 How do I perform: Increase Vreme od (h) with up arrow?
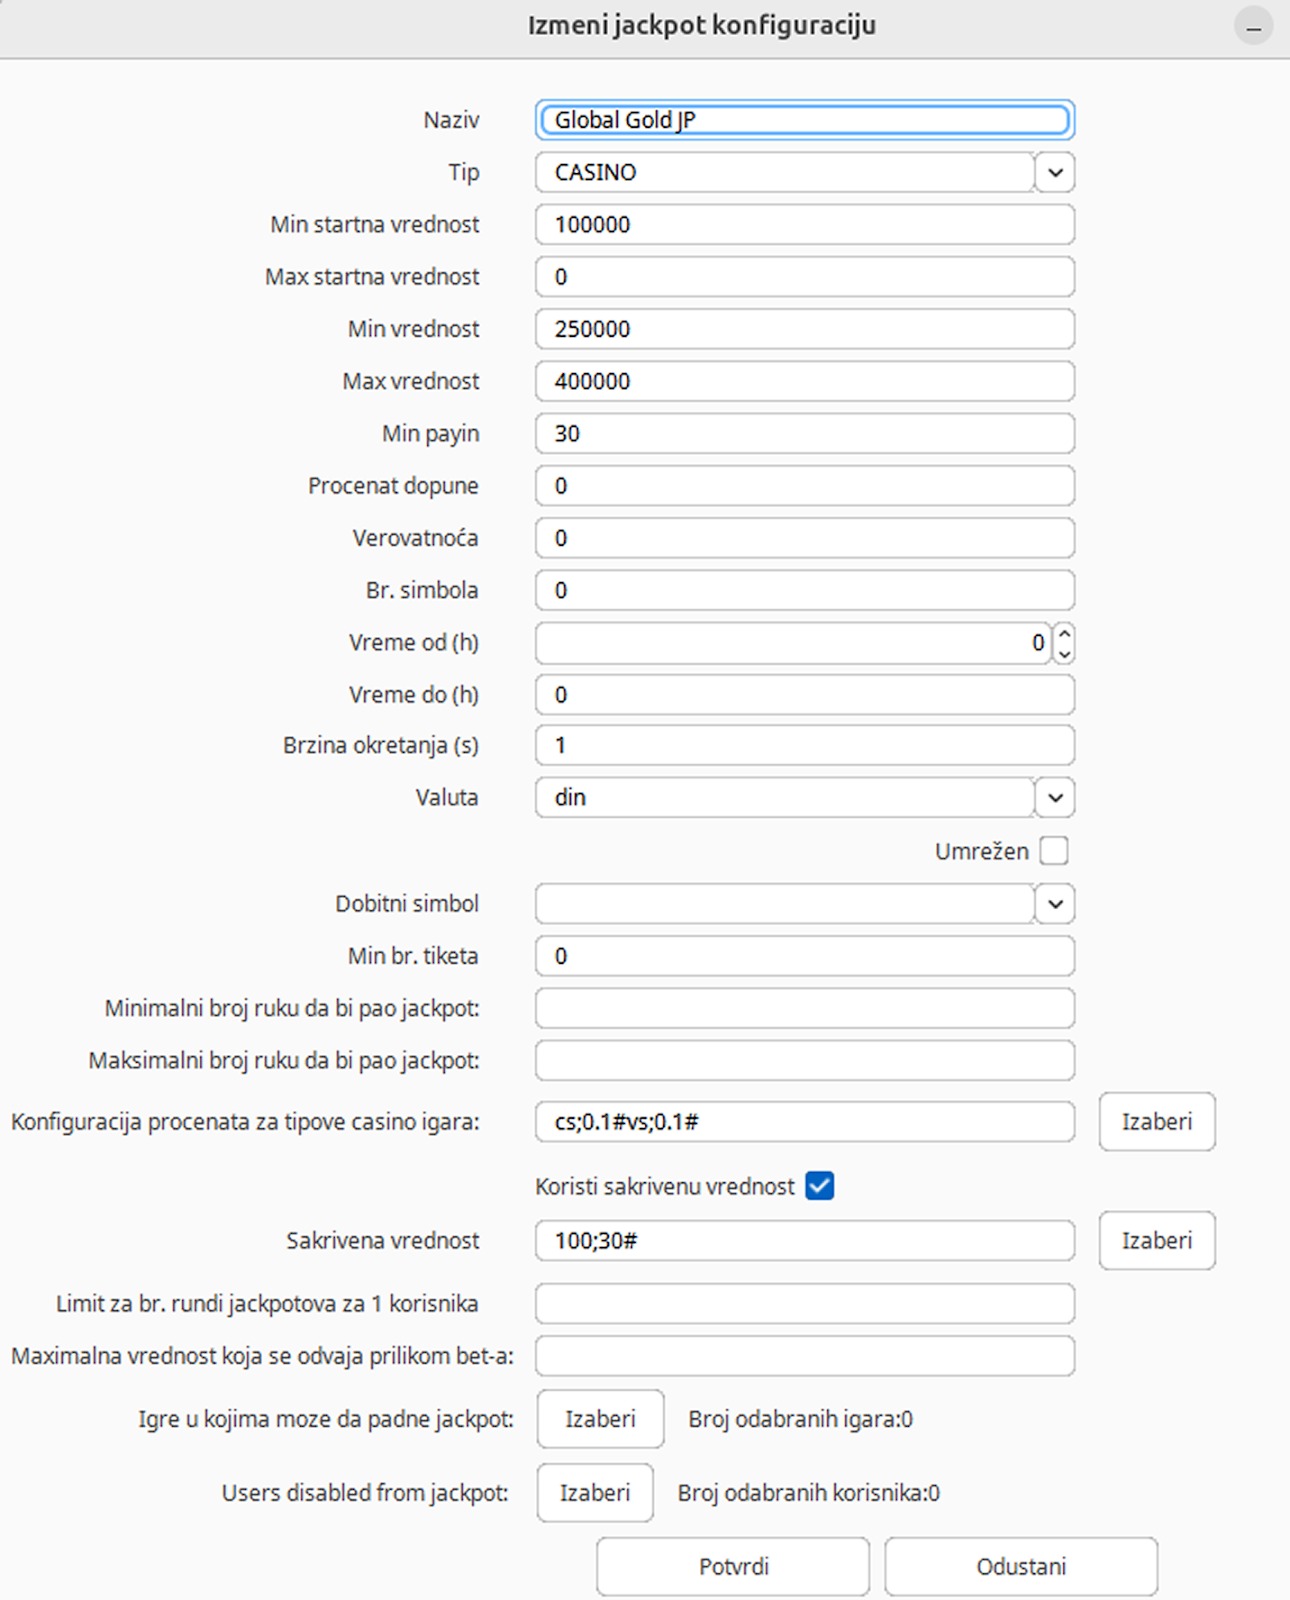pyautogui.click(x=1064, y=633)
